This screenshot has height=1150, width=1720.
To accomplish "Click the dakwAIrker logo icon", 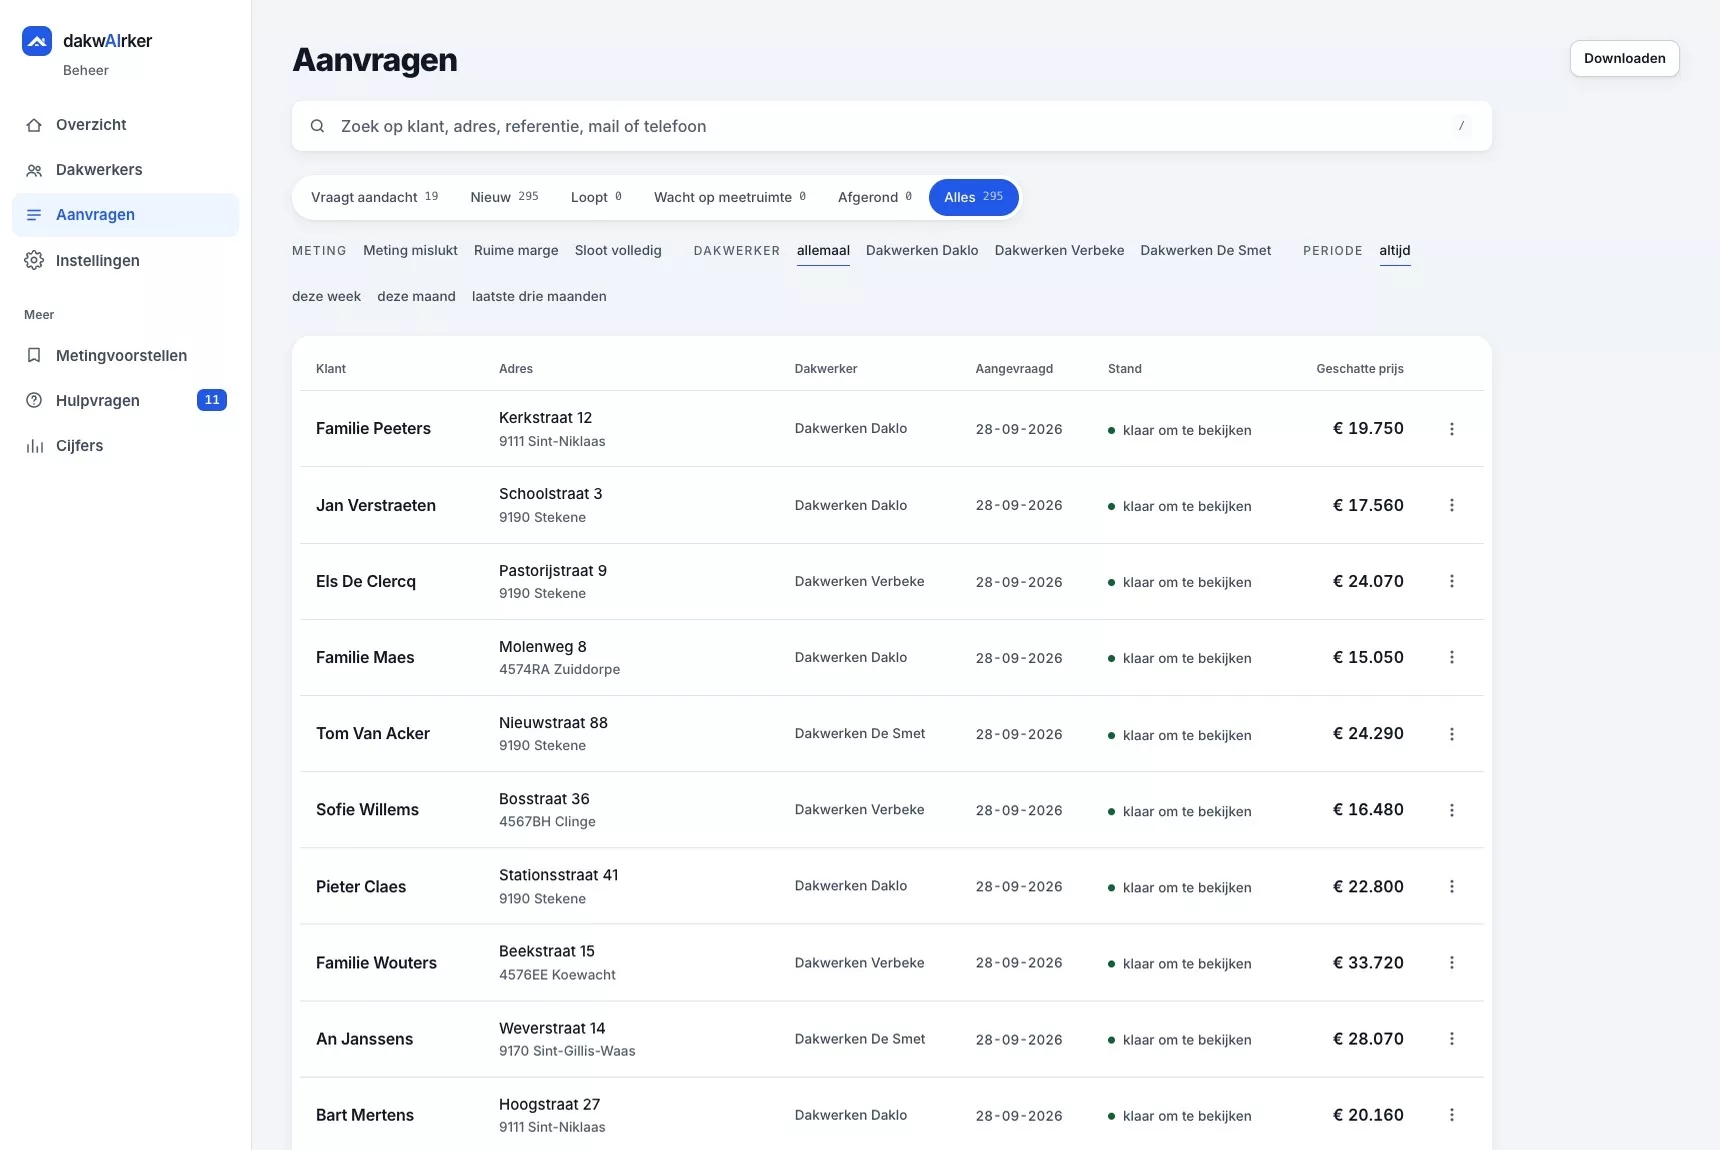I will 37,41.
